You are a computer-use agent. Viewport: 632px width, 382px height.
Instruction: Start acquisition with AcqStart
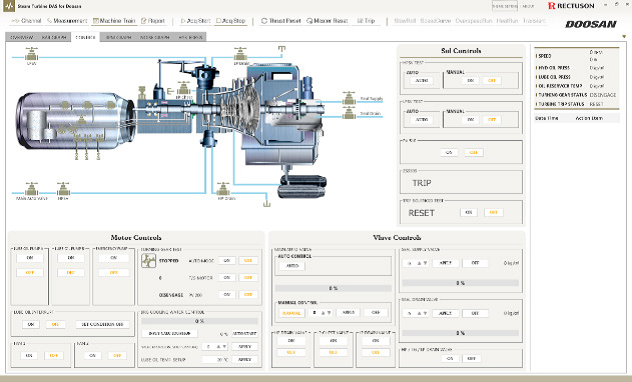(195, 21)
